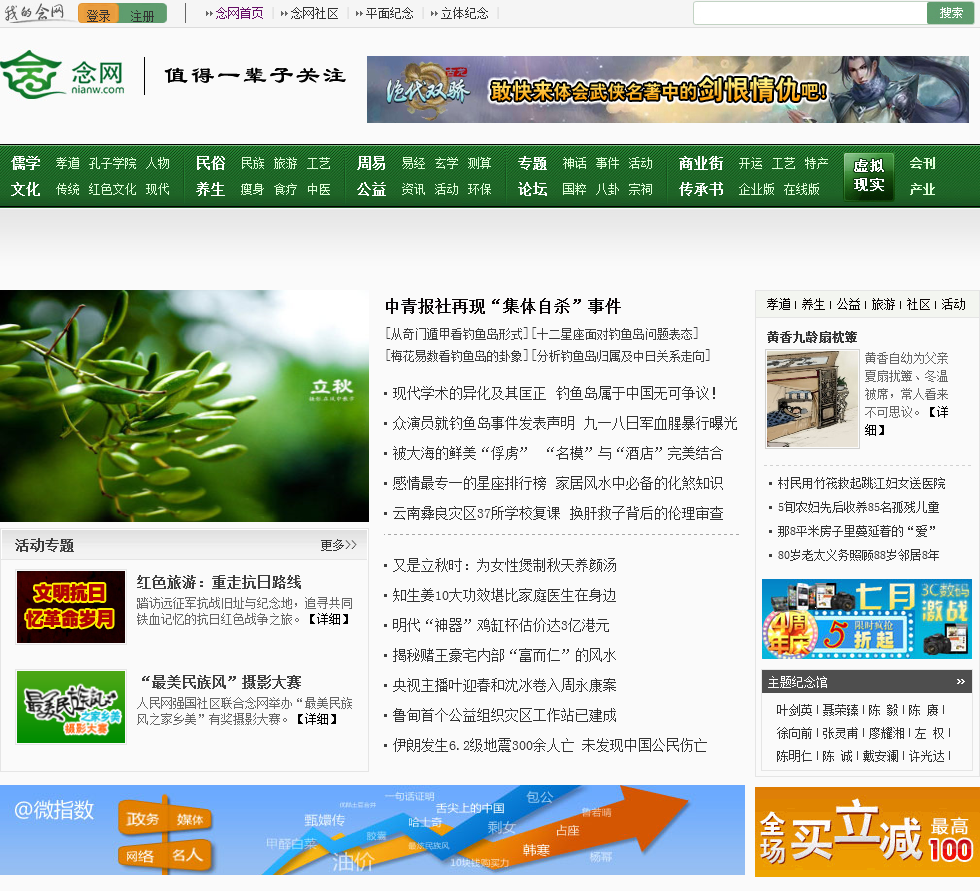Open 云南彝良灾区37所学校复课 article
The height and width of the screenshot is (891, 980).
click(x=476, y=513)
